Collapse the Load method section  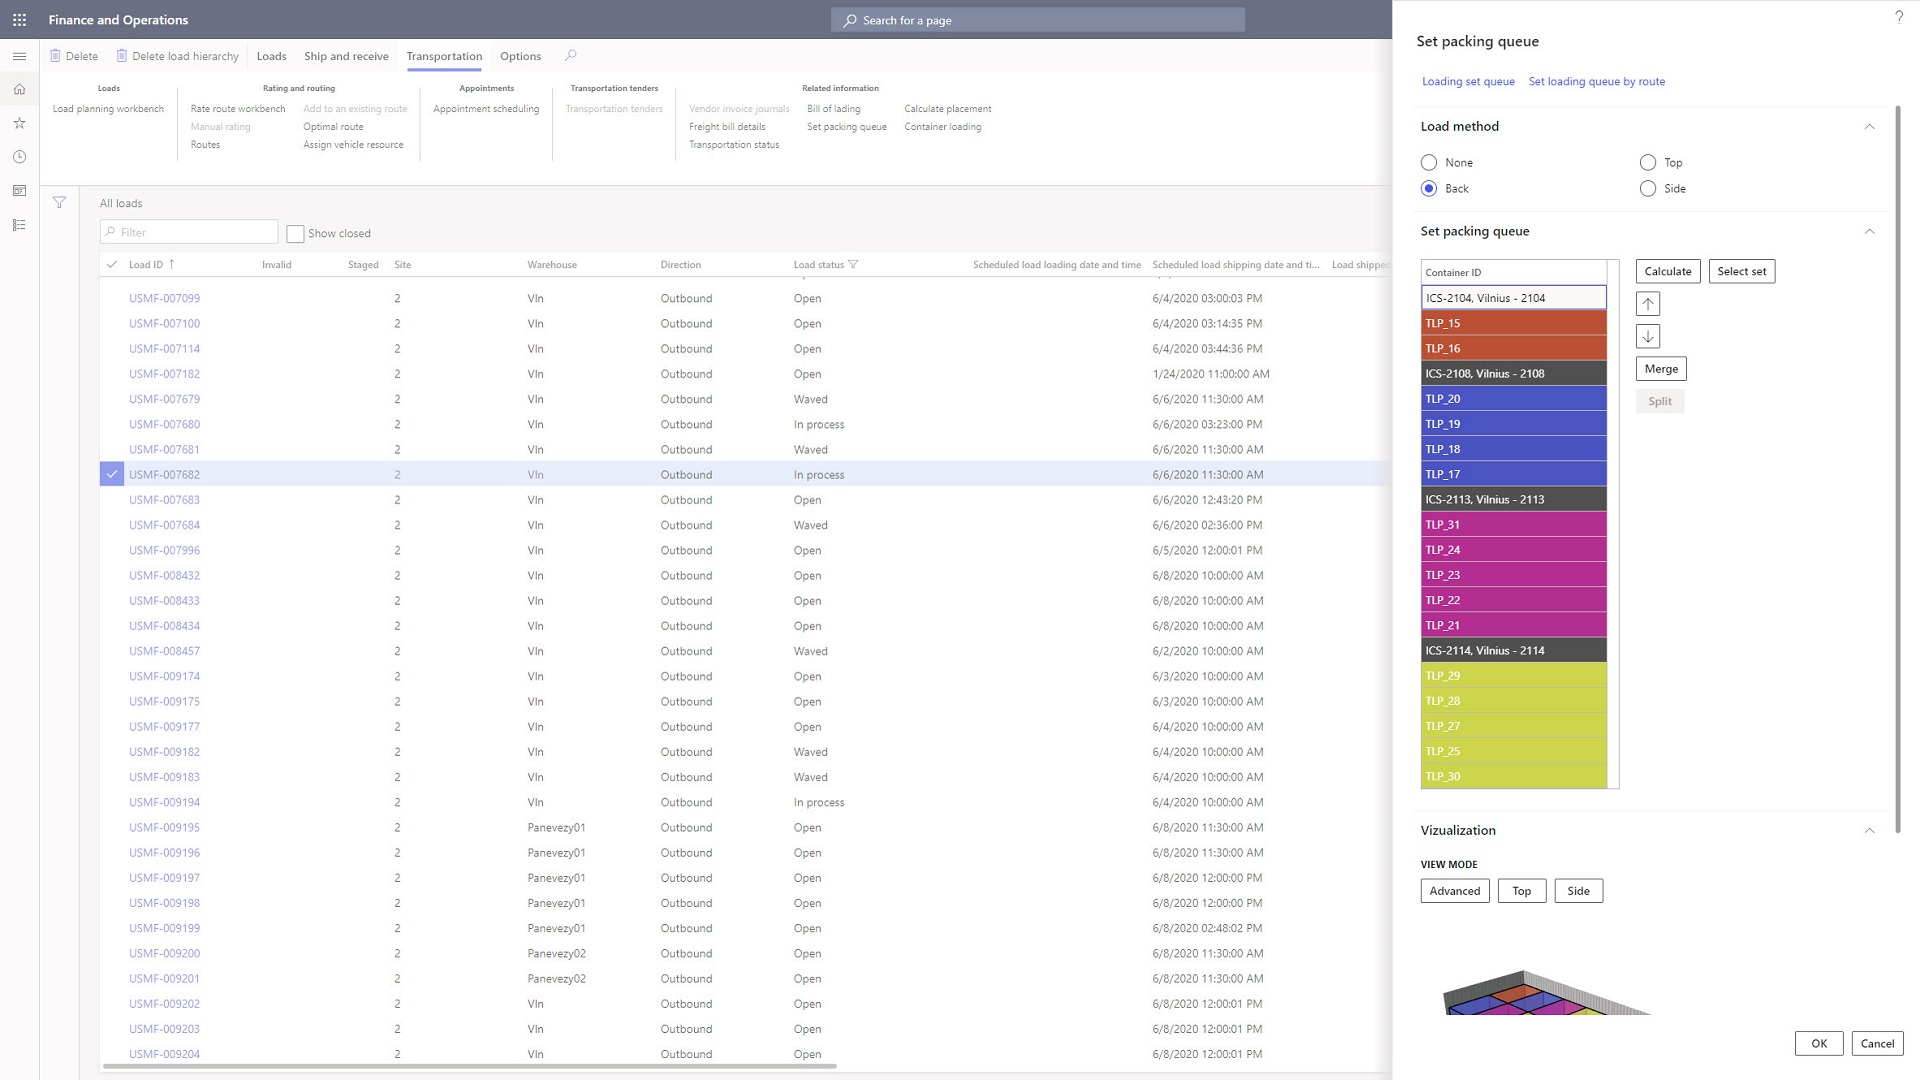pyautogui.click(x=1868, y=127)
